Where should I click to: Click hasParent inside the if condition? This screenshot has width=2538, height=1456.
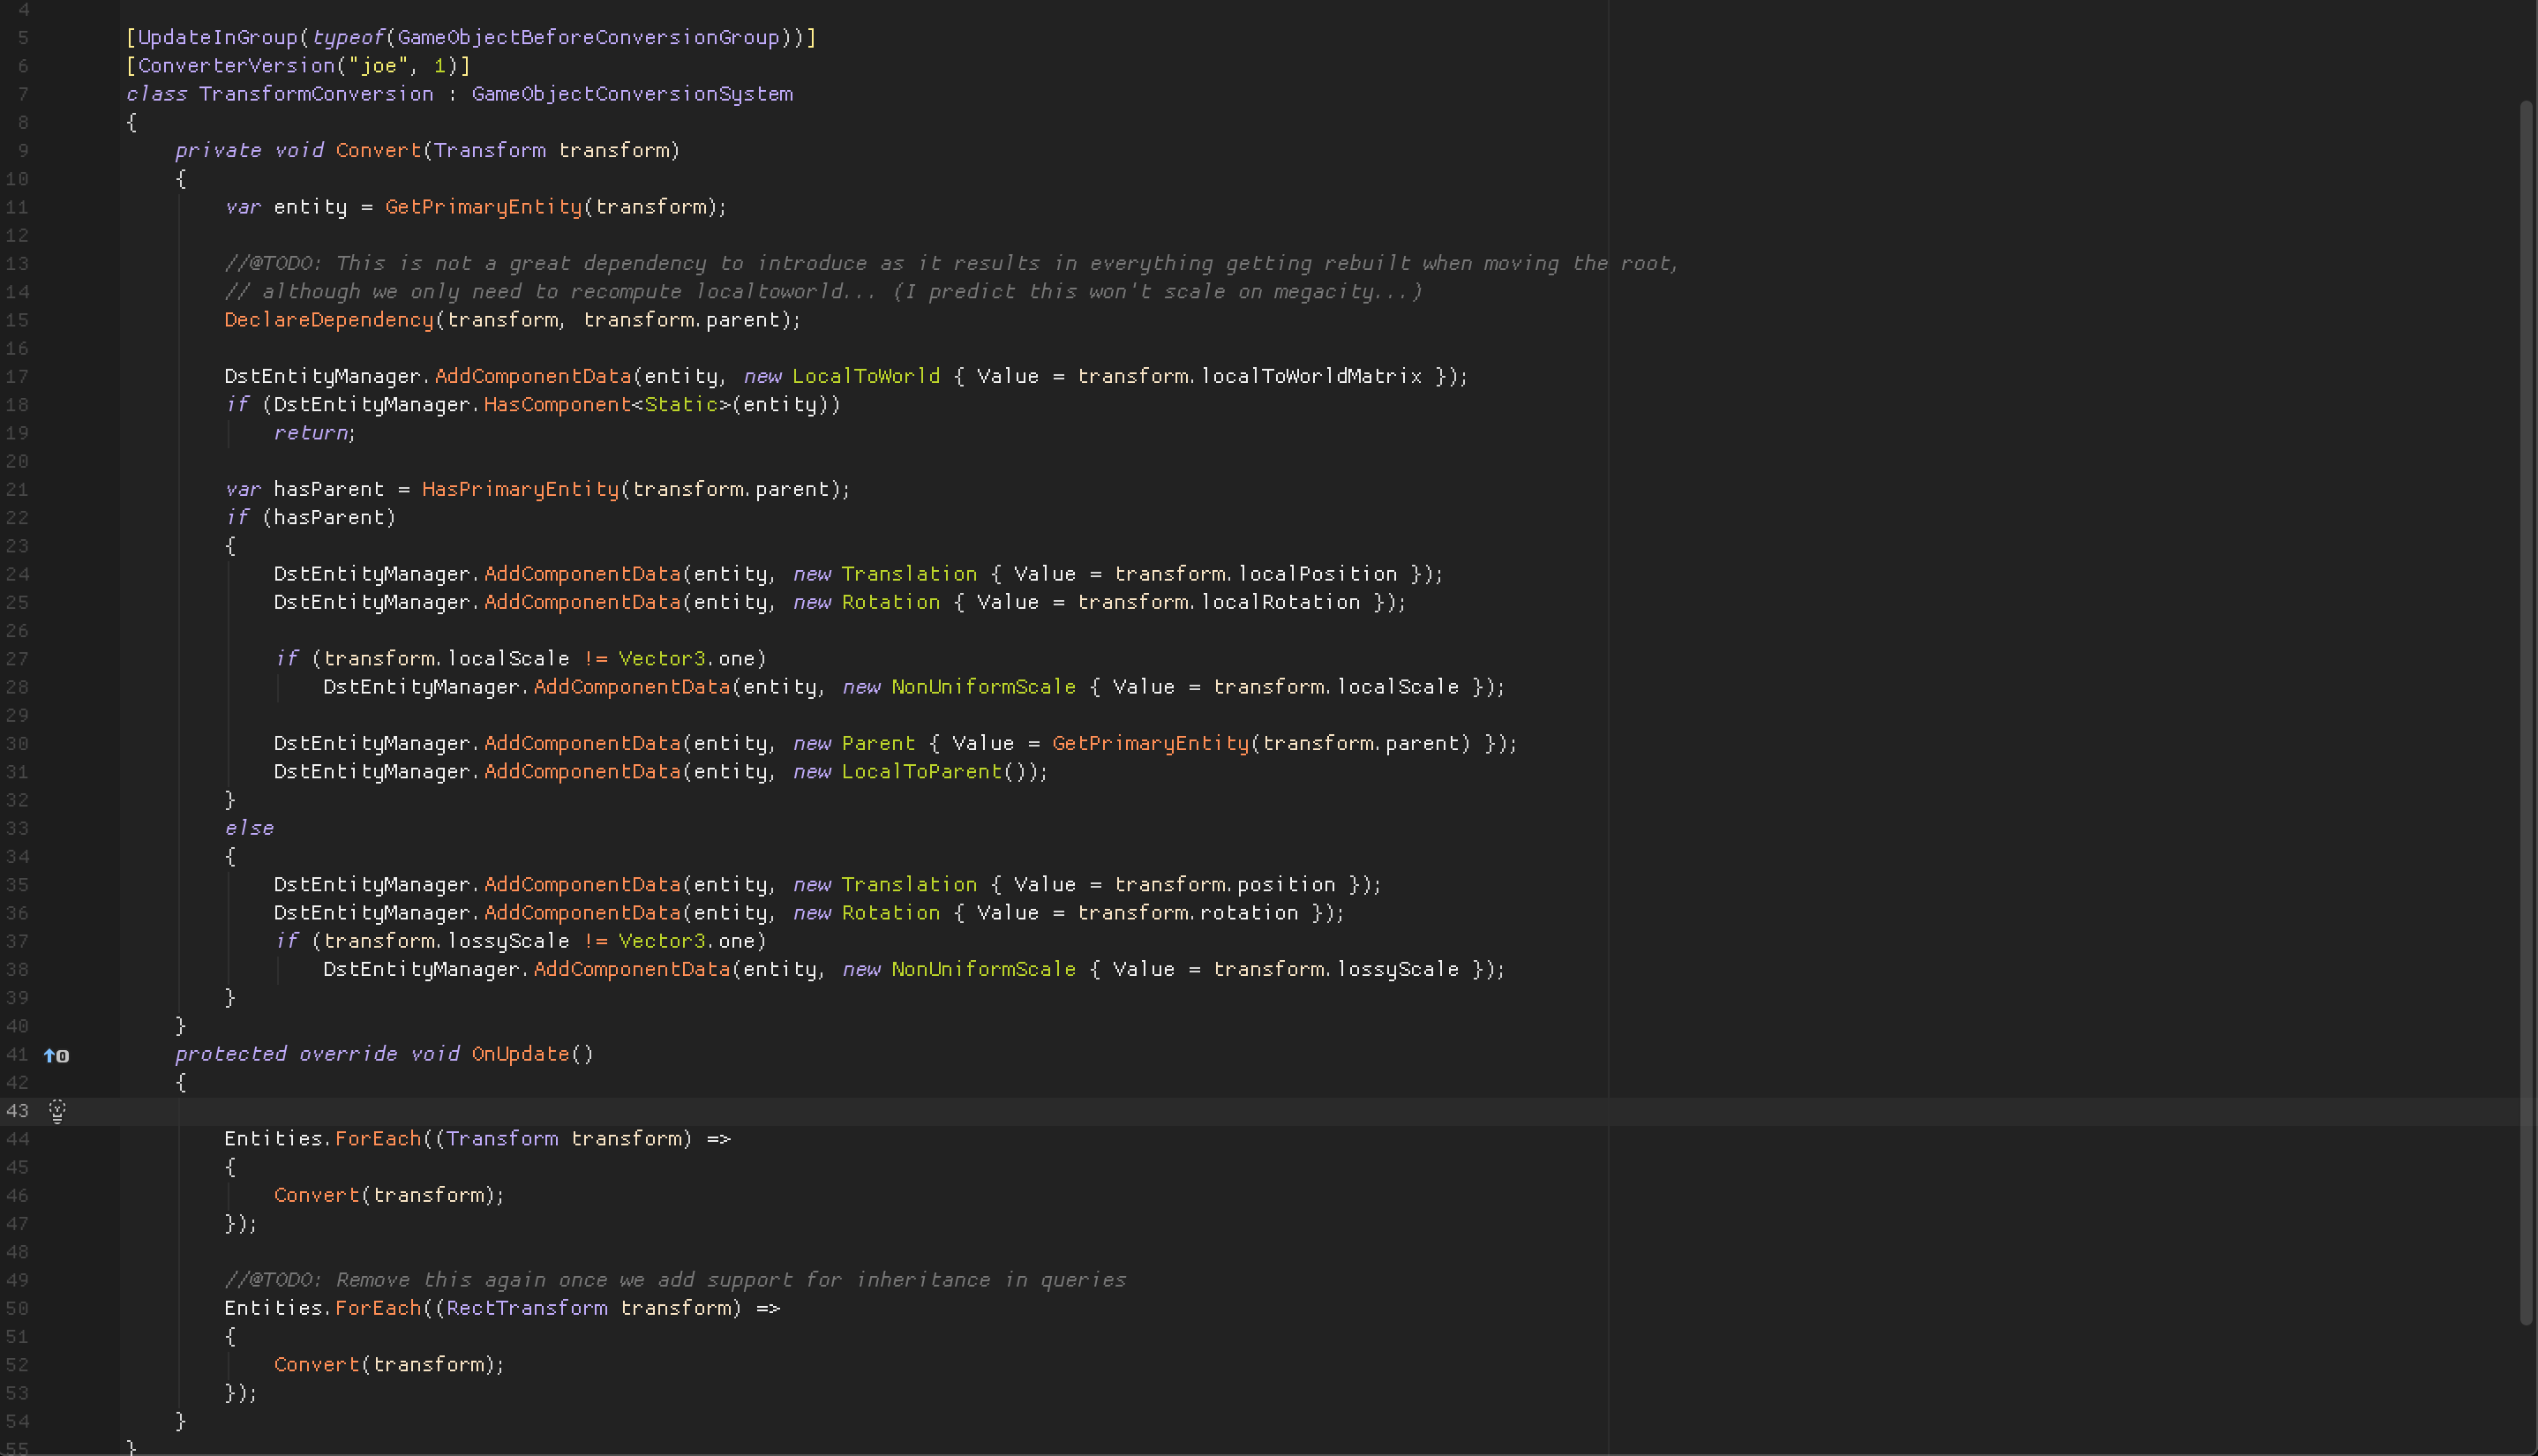click(x=329, y=518)
